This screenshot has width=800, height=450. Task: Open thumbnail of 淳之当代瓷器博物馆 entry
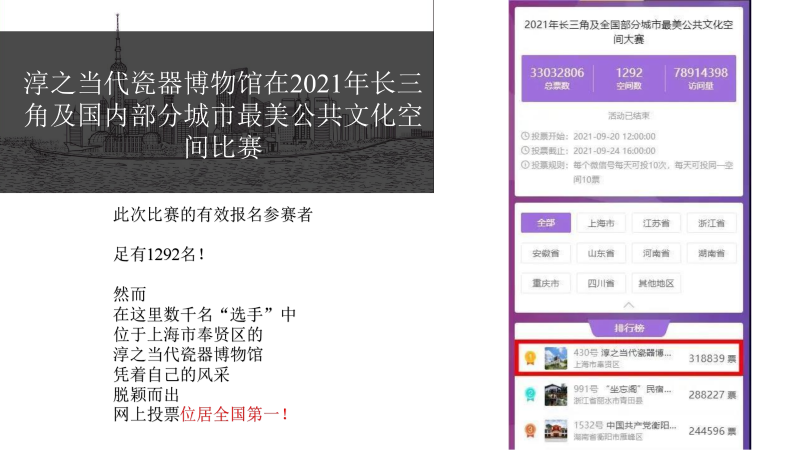(x=557, y=359)
